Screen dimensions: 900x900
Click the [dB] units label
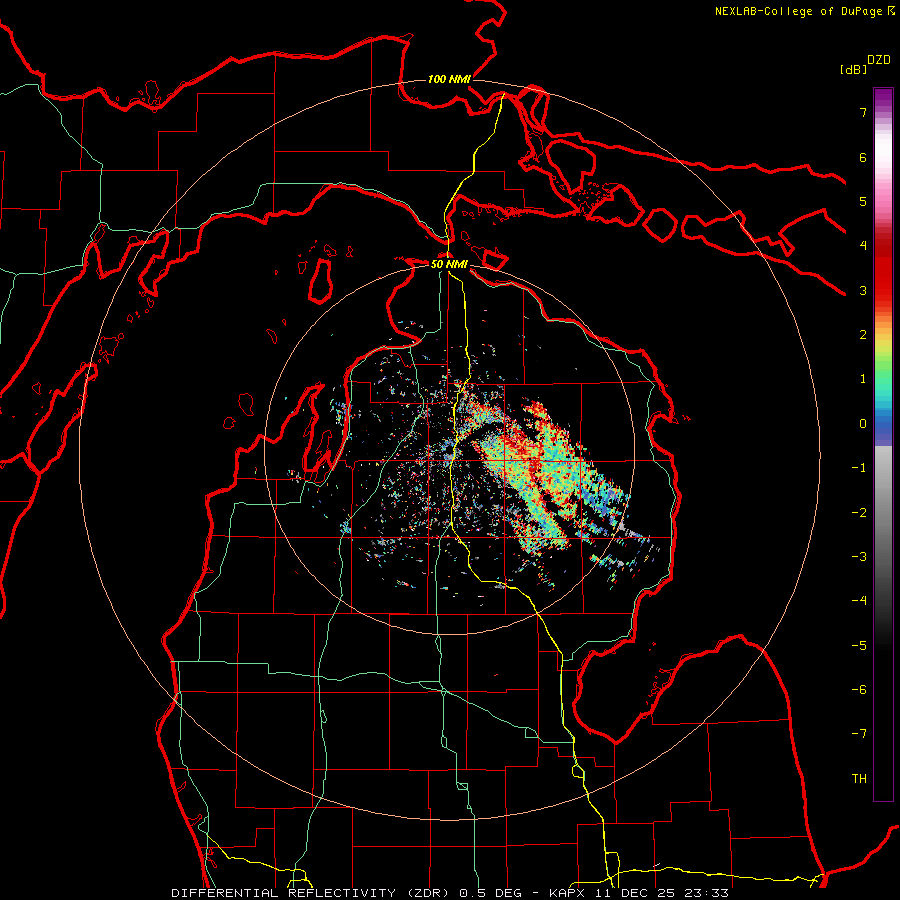(853, 69)
